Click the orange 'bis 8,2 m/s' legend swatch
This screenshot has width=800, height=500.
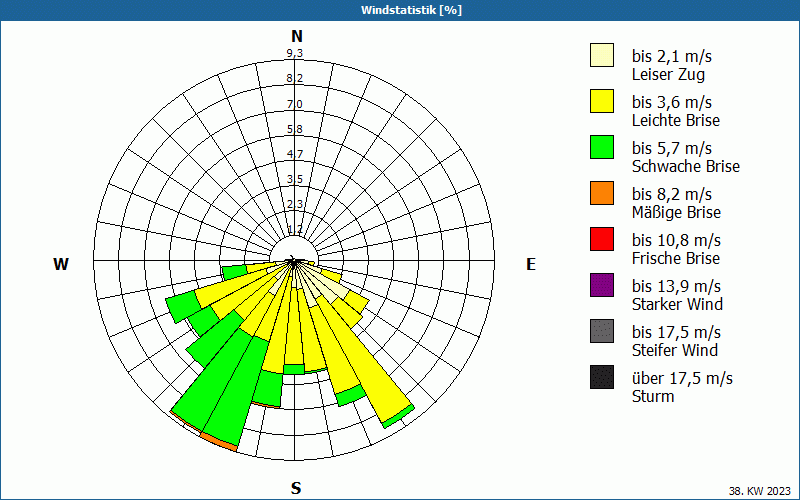[x=602, y=193]
